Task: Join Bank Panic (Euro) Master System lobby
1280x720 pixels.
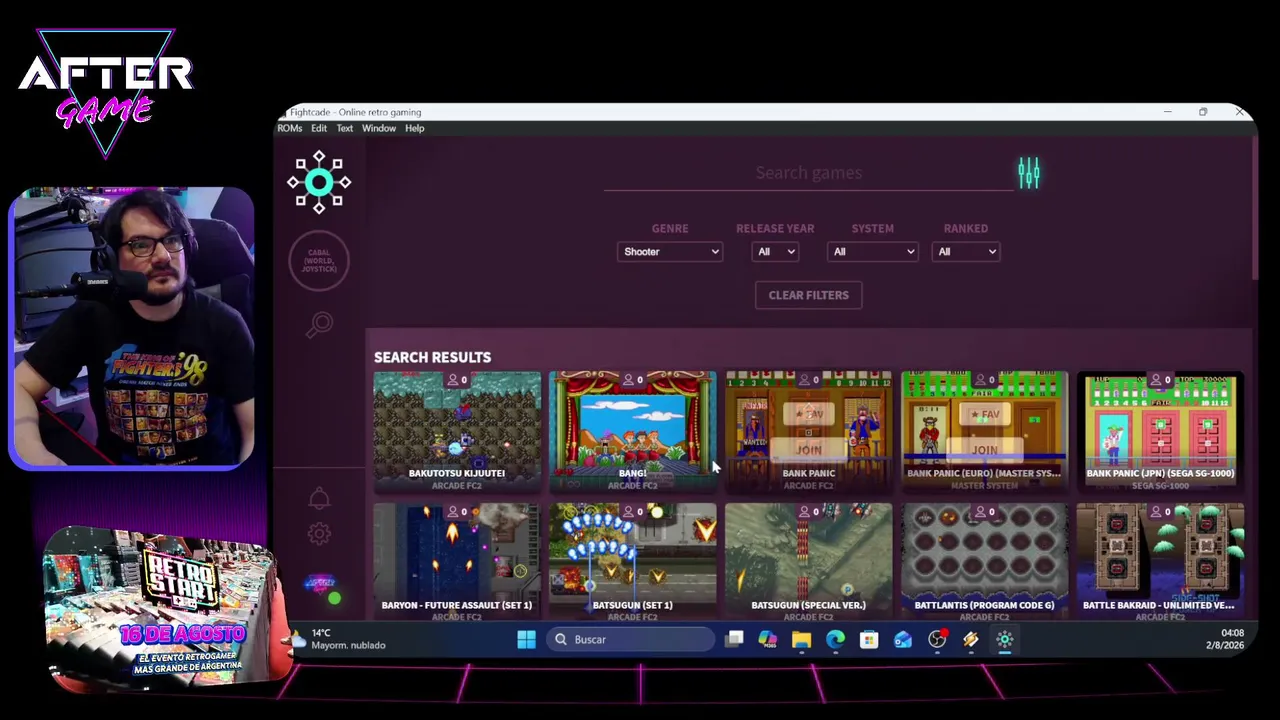Action: pos(984,450)
